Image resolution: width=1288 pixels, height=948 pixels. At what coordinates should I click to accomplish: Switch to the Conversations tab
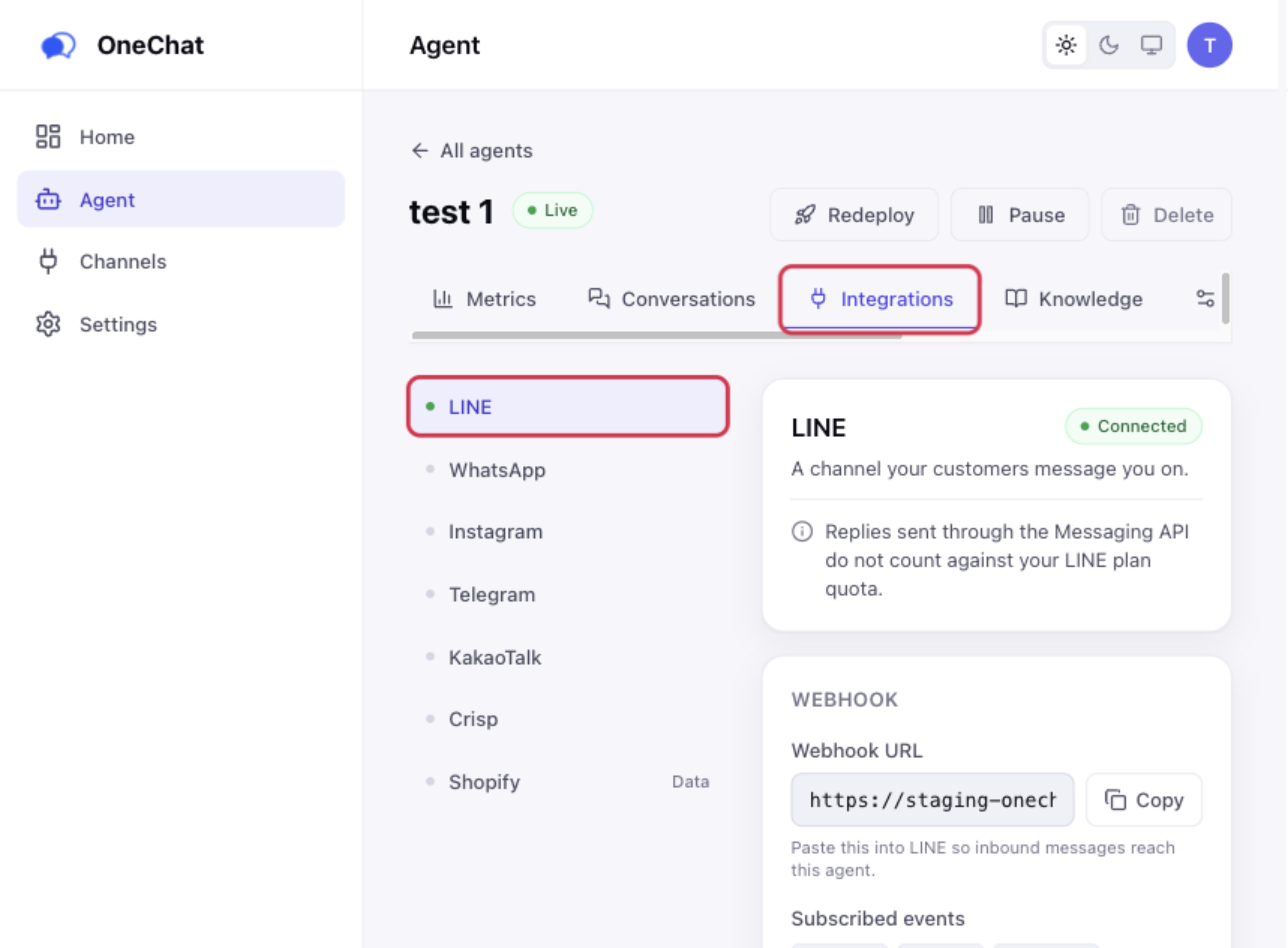[x=672, y=299]
